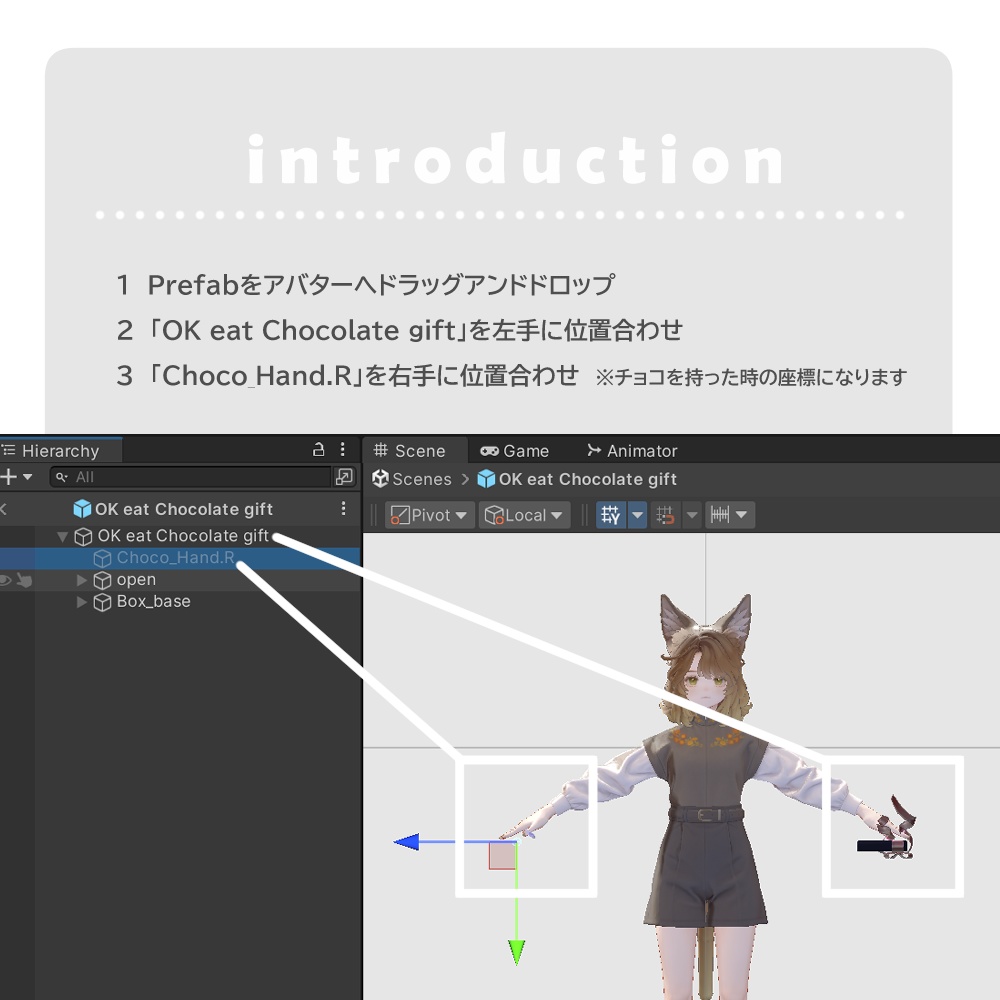Switch to the Animator tab
This screenshot has height=1000, width=1000.
pos(631,451)
